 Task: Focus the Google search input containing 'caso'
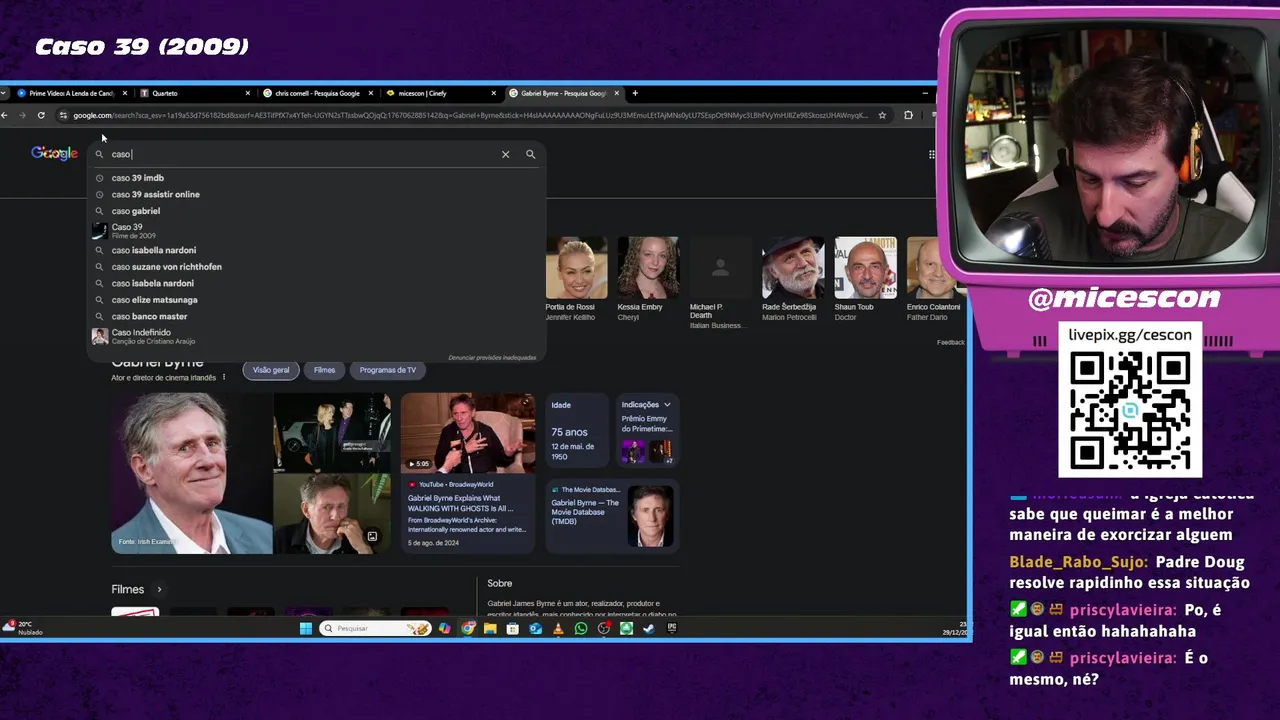pyautogui.click(x=300, y=154)
